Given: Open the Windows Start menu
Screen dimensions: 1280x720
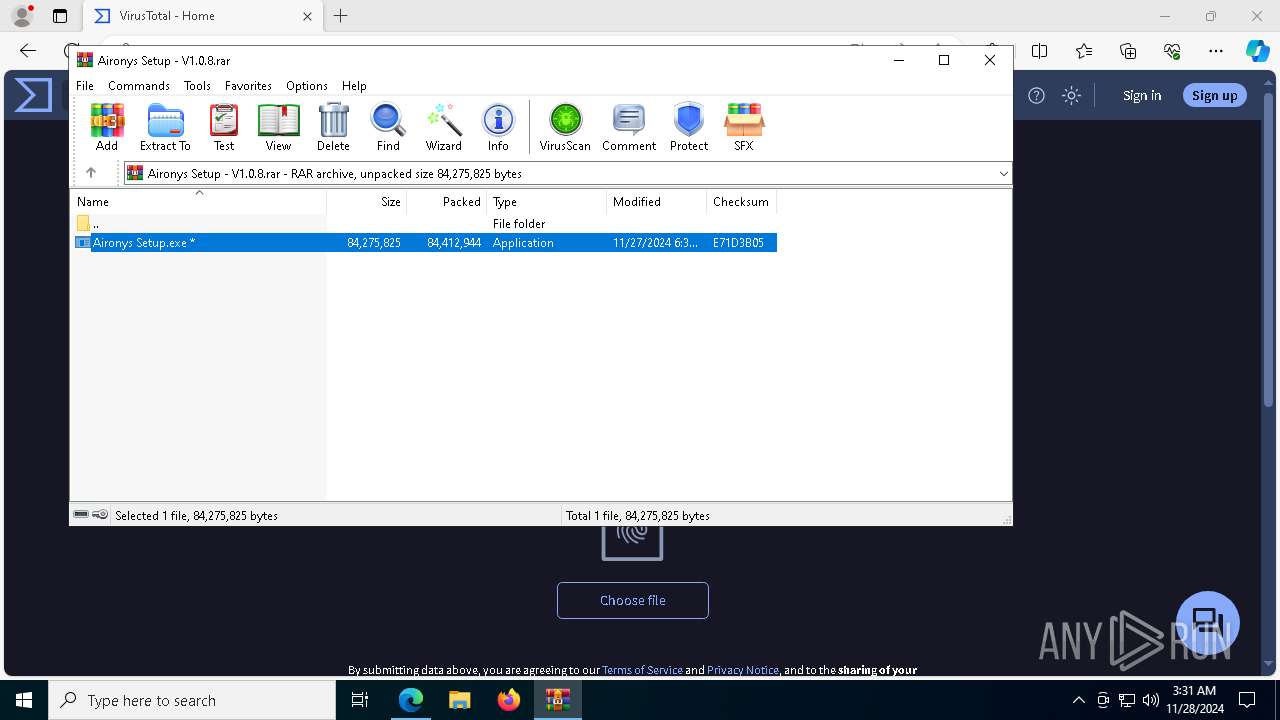Looking at the screenshot, I should 24,700.
